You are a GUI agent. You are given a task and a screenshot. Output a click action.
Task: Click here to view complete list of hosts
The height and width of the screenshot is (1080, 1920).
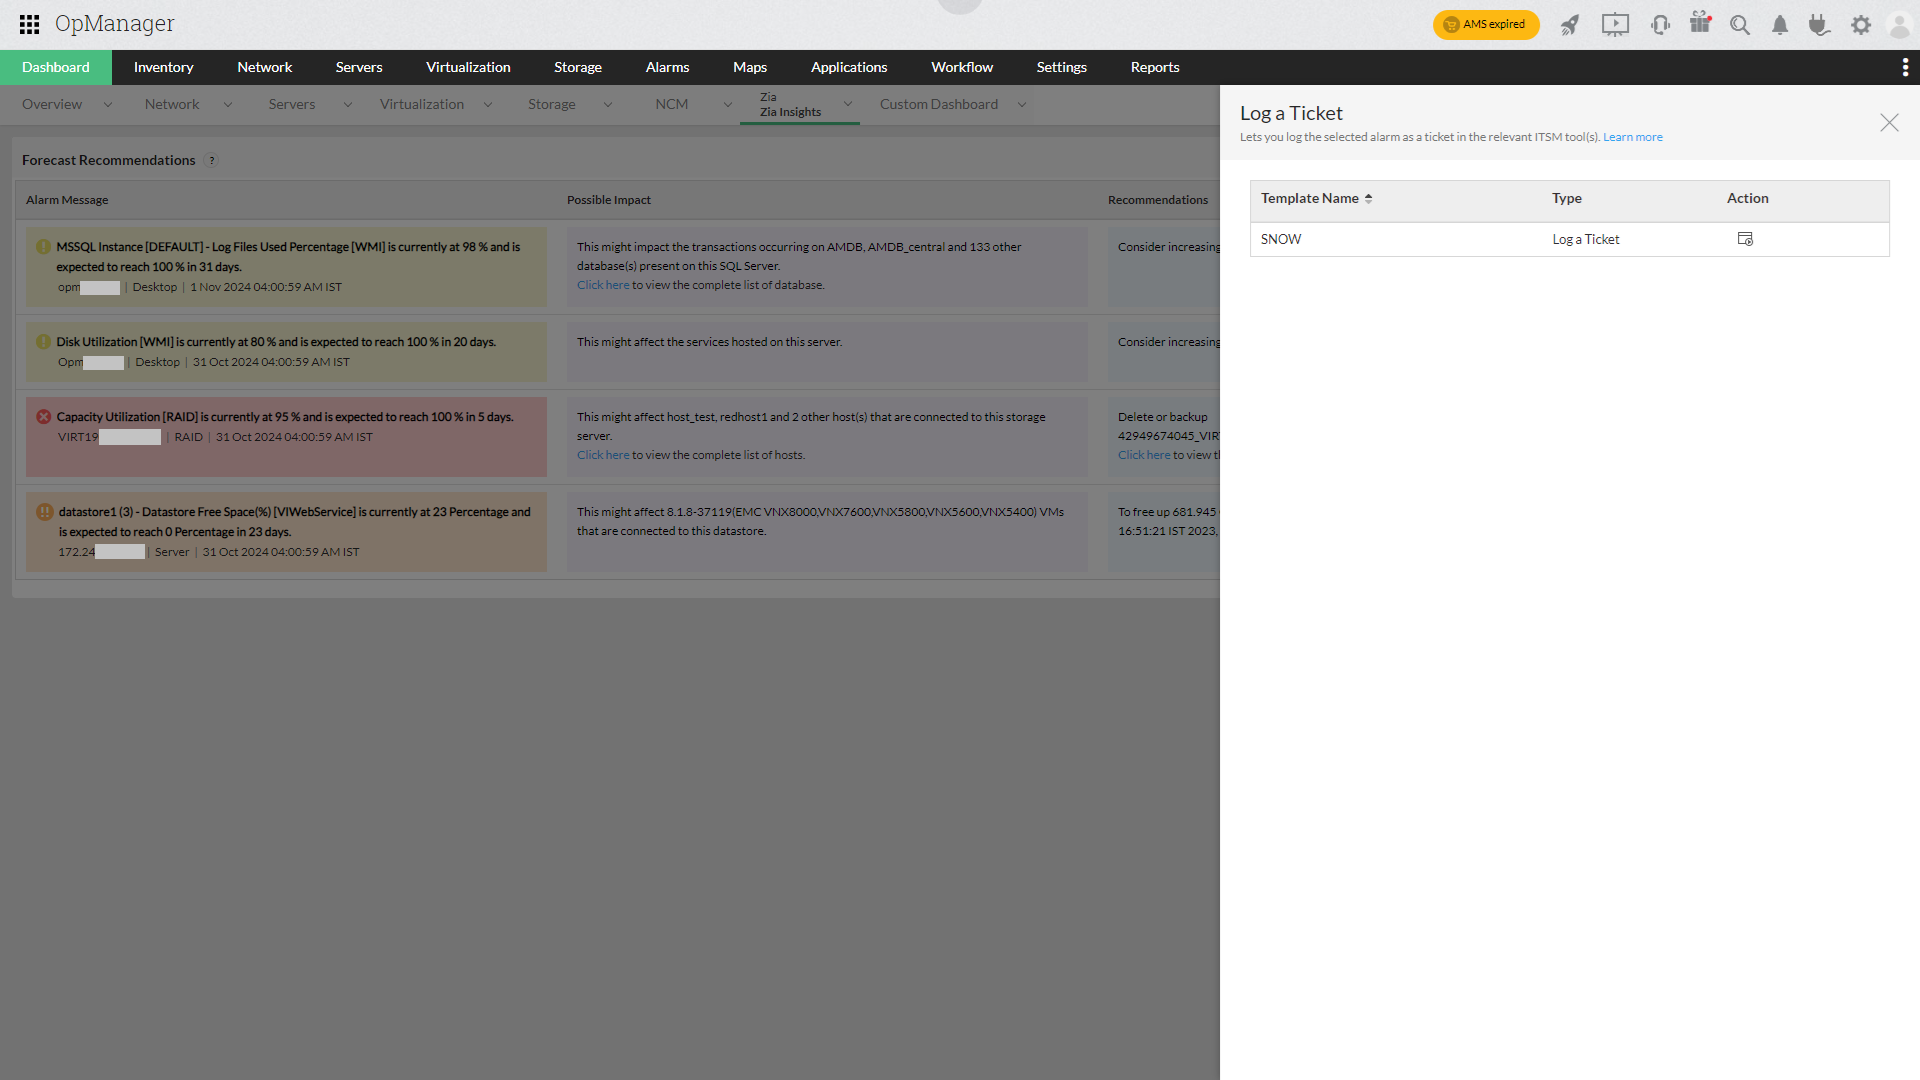coord(603,454)
